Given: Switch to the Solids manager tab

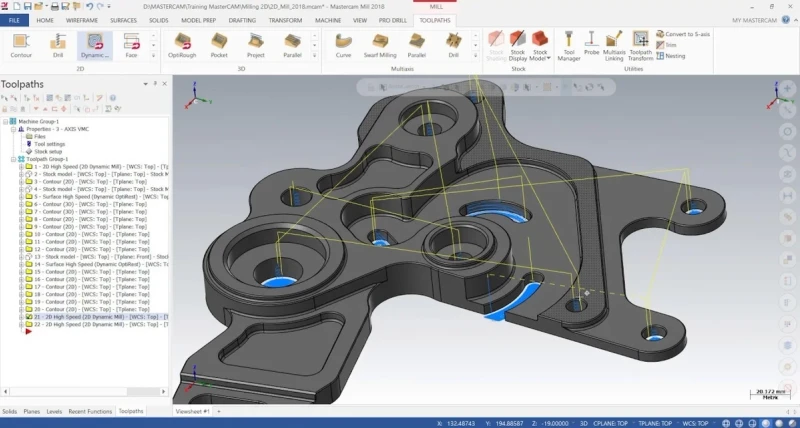Looking at the screenshot, I should 9,411.
